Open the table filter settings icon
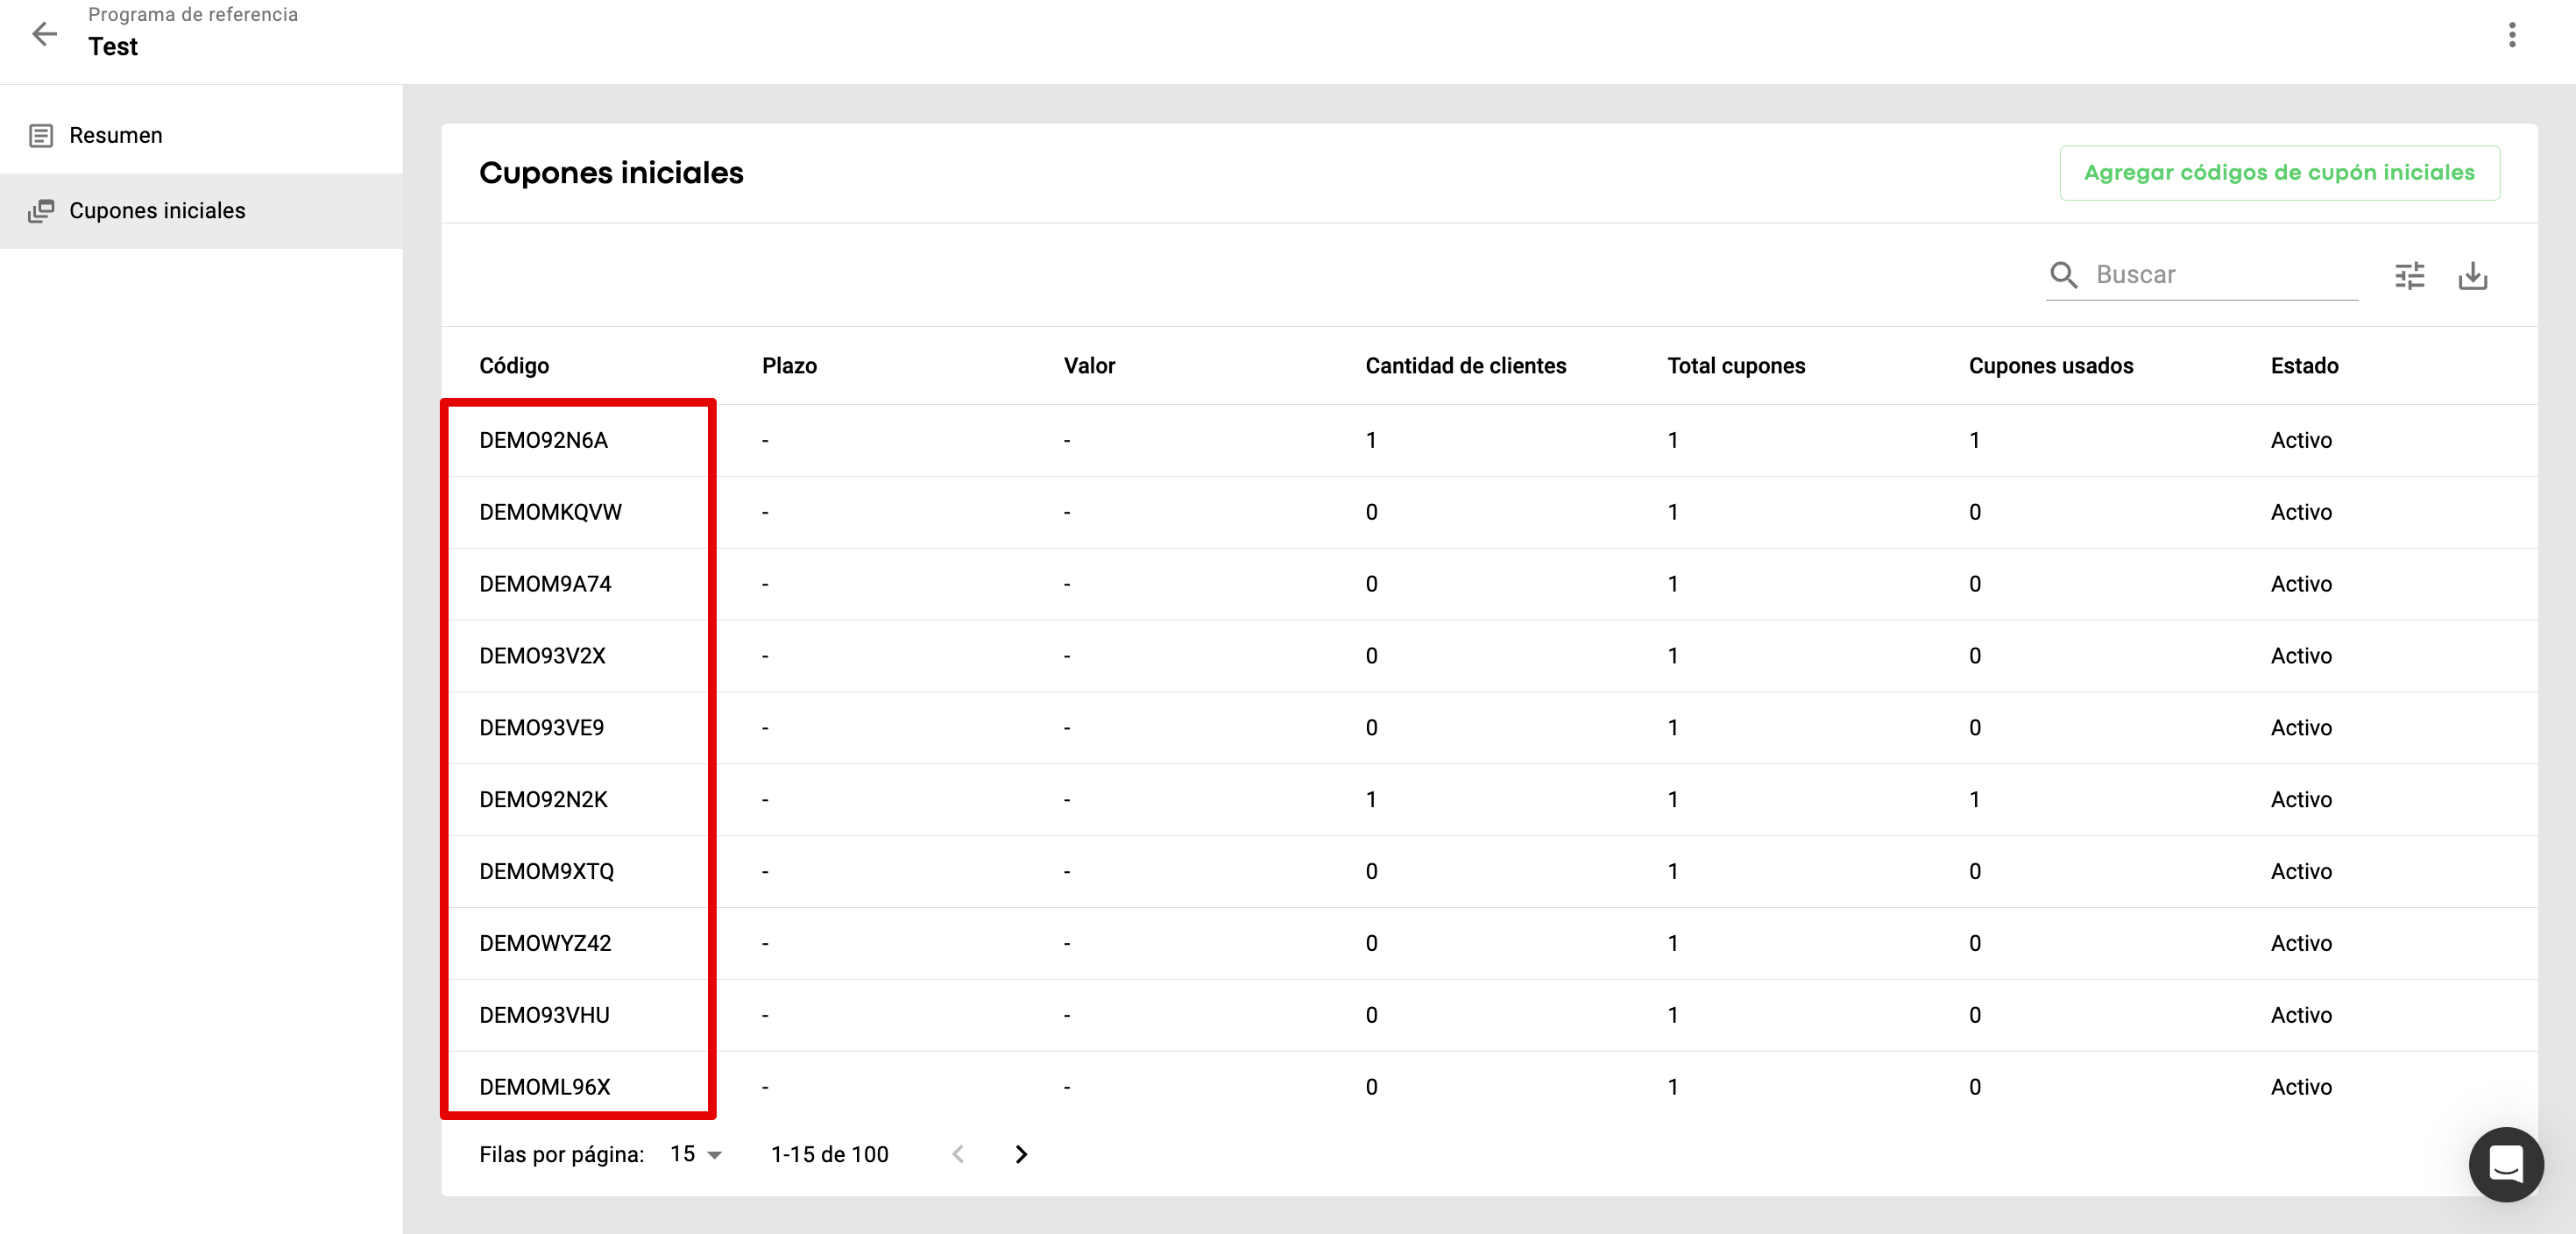Viewport: 2576px width, 1234px height. coord(2409,276)
